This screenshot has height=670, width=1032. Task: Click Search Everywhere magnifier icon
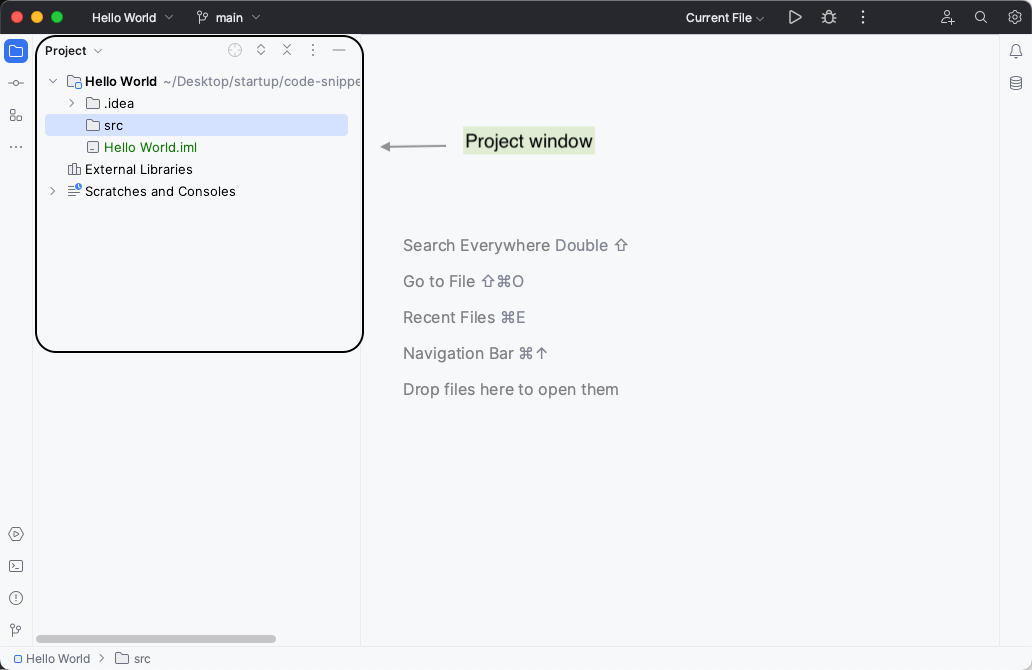click(x=981, y=17)
